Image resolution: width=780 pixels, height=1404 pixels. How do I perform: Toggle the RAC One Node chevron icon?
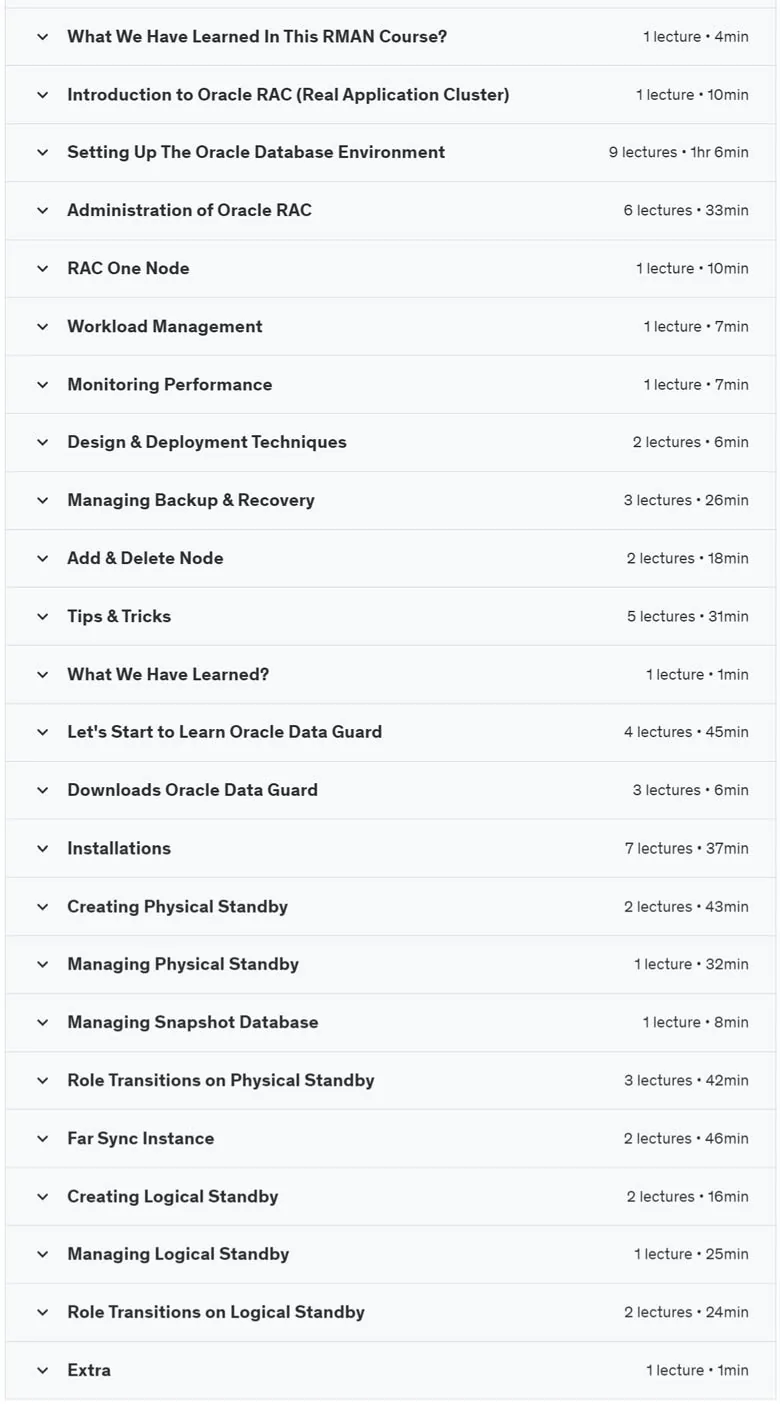42,269
